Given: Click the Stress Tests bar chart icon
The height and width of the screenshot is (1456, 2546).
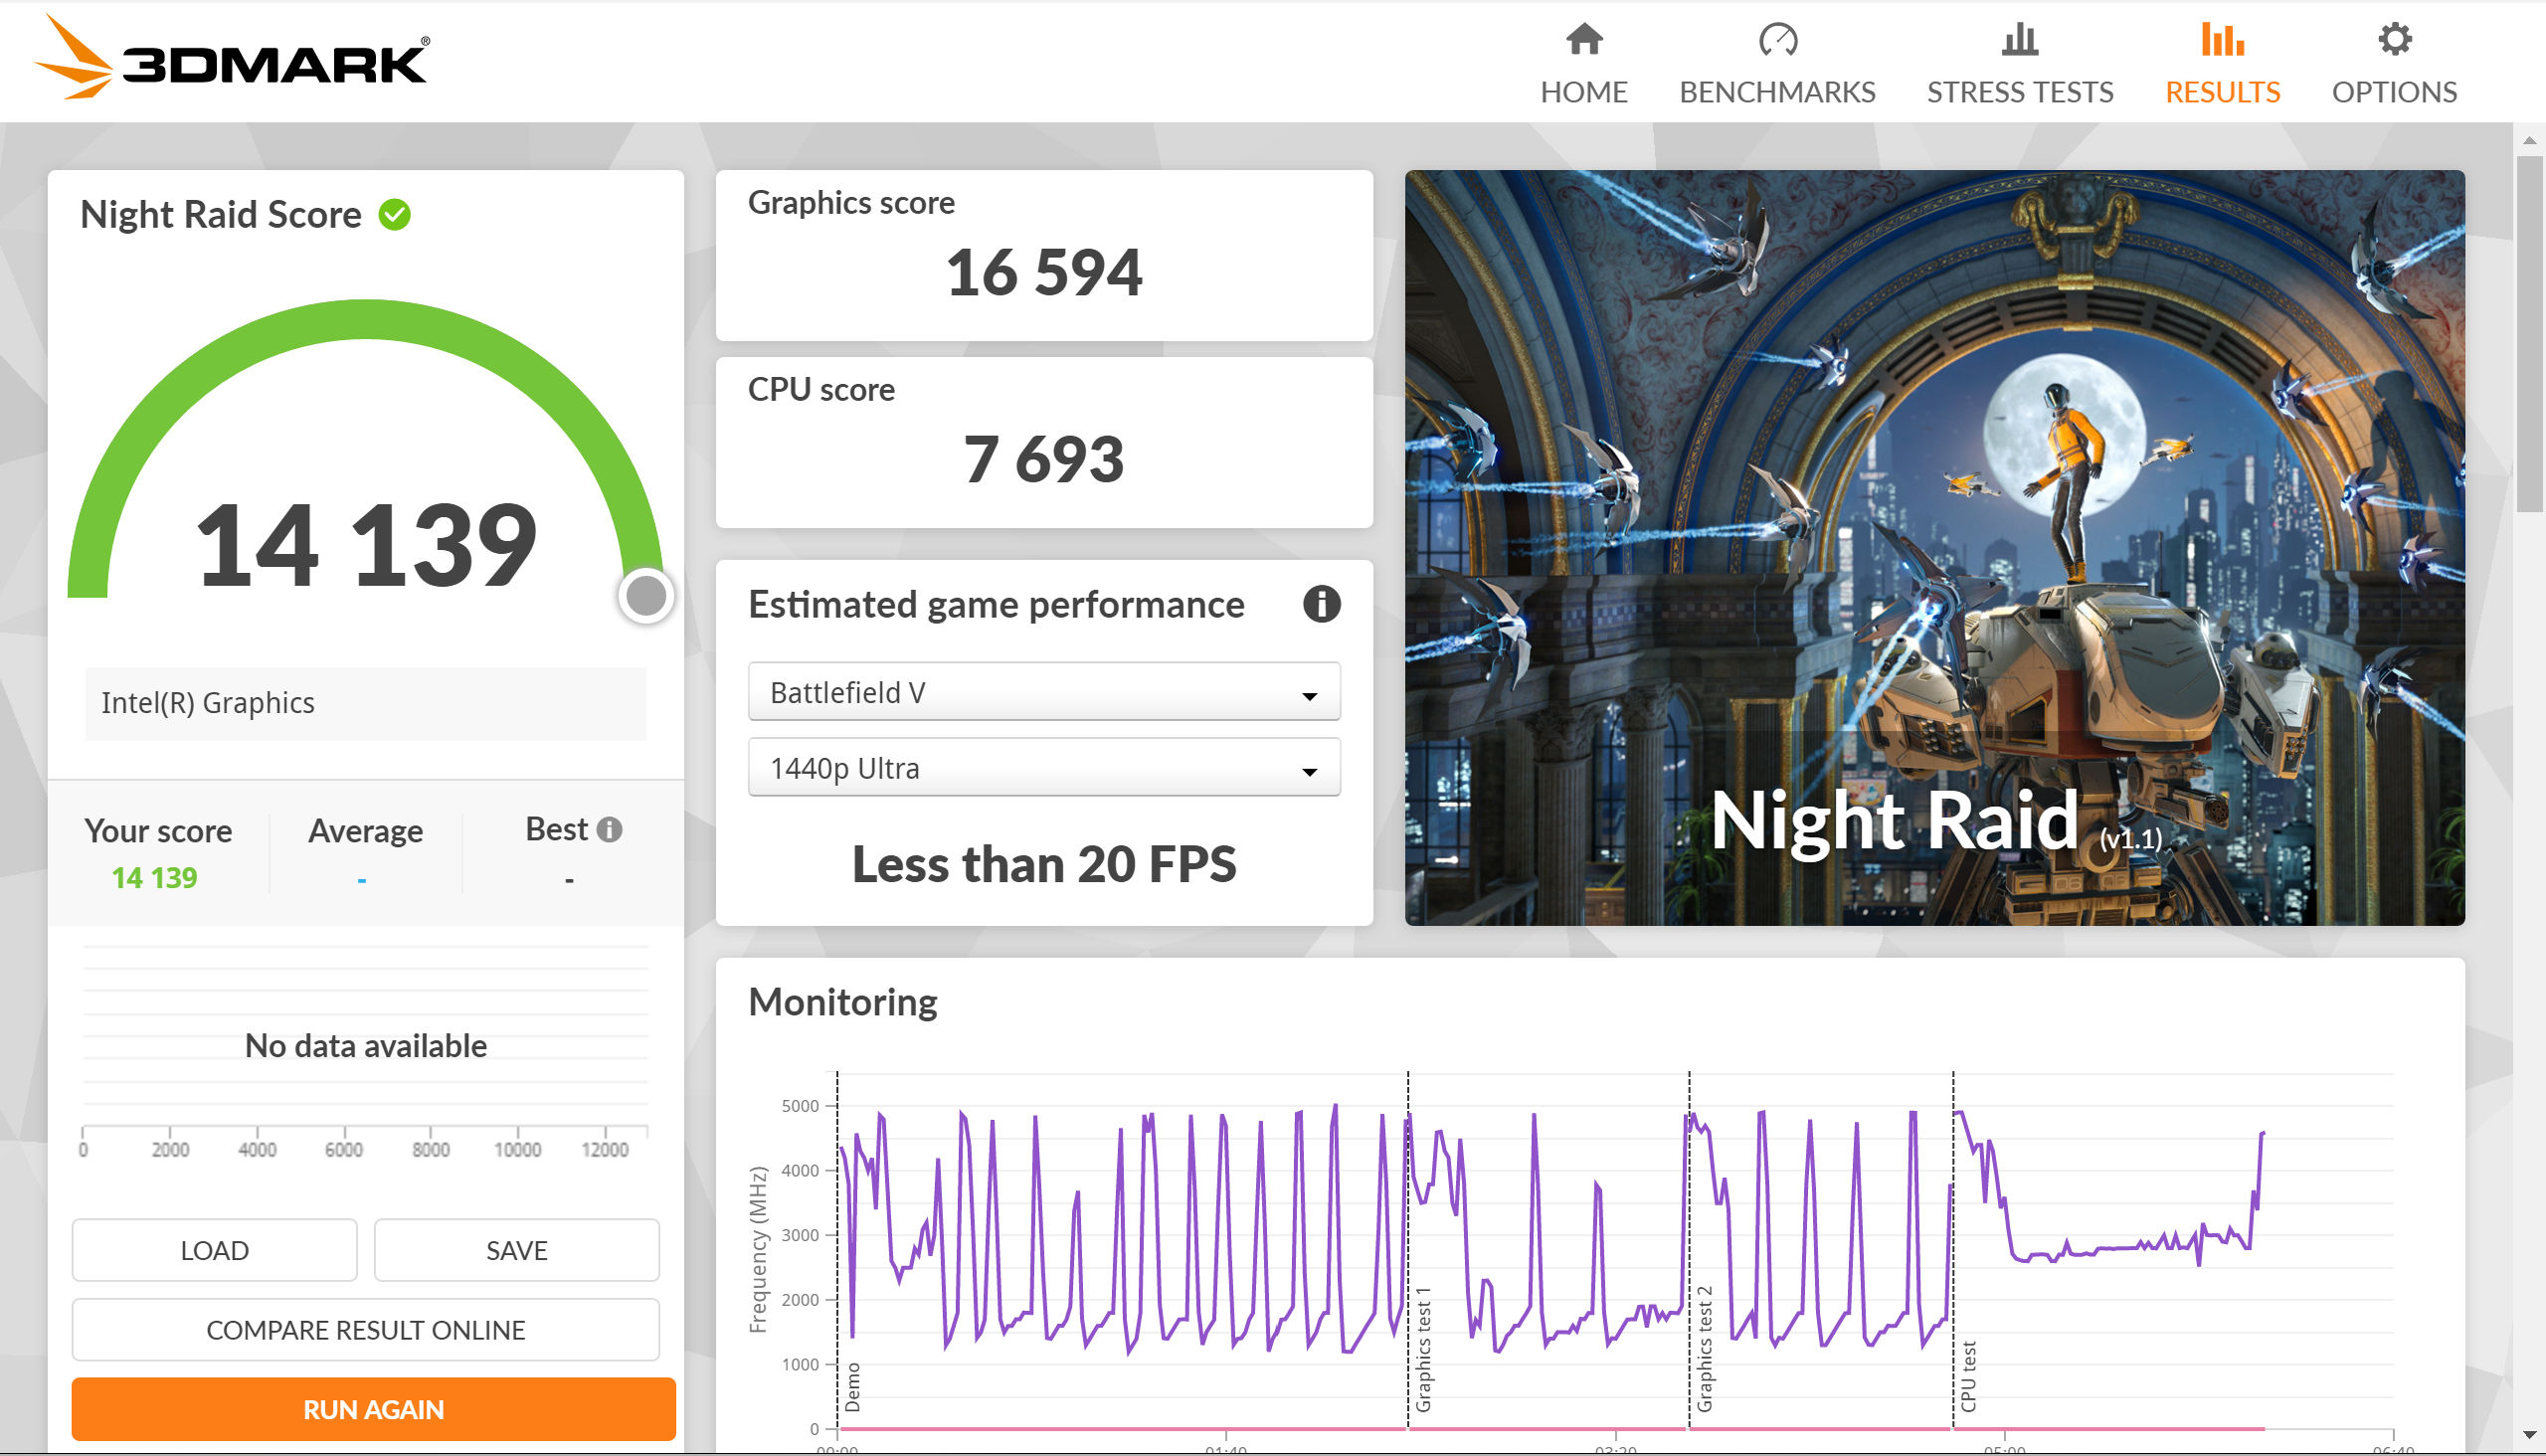Looking at the screenshot, I should (x=2019, y=40).
